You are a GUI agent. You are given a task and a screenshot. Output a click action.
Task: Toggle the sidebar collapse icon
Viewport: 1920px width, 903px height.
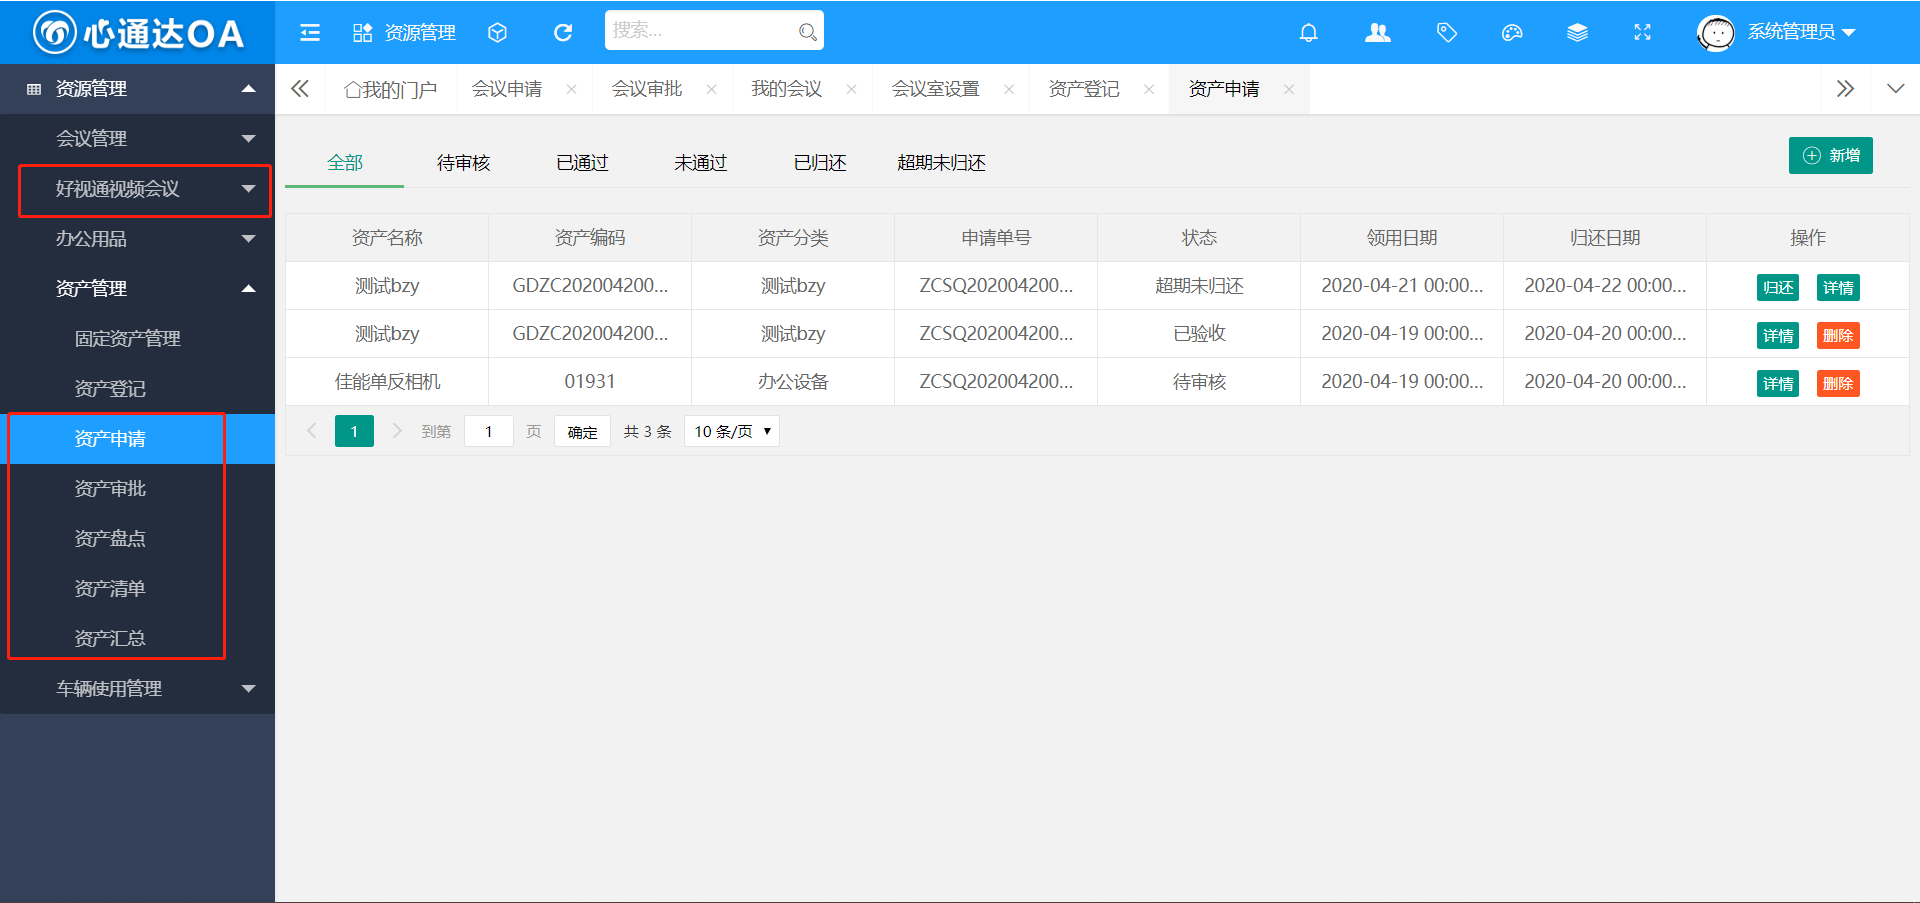[x=310, y=33]
